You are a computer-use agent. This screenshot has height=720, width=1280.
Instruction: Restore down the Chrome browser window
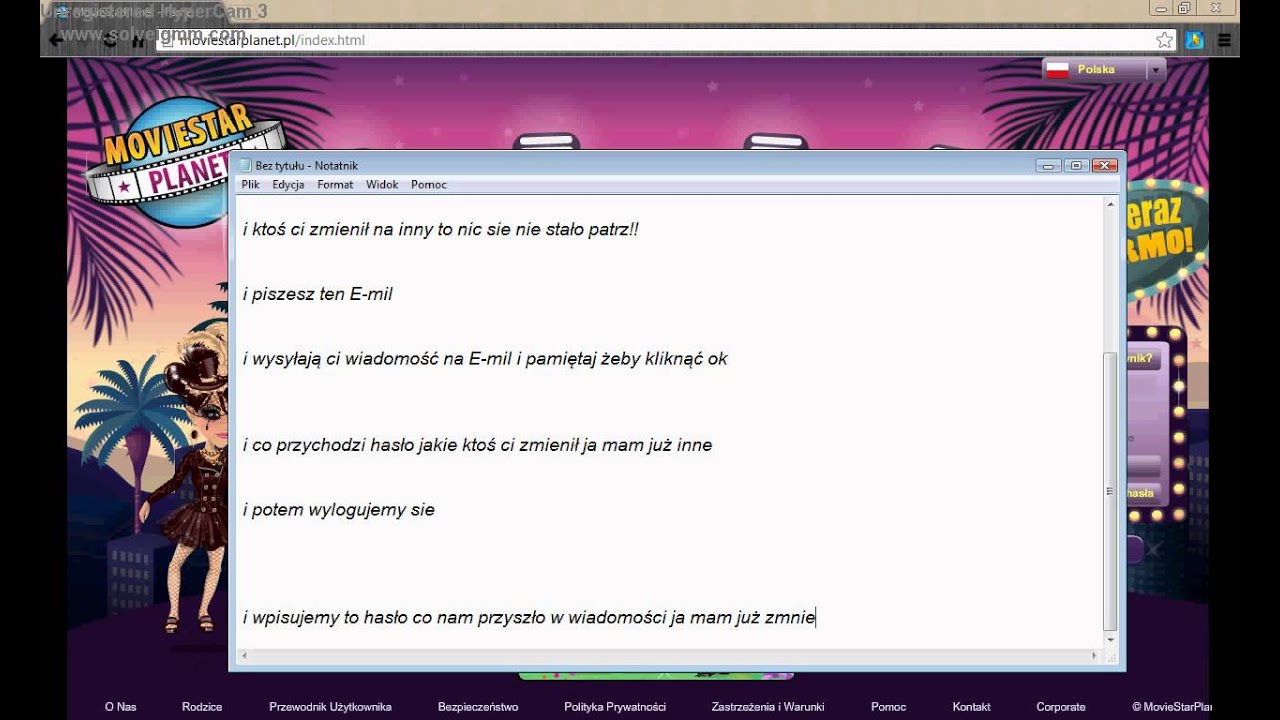(x=1184, y=9)
